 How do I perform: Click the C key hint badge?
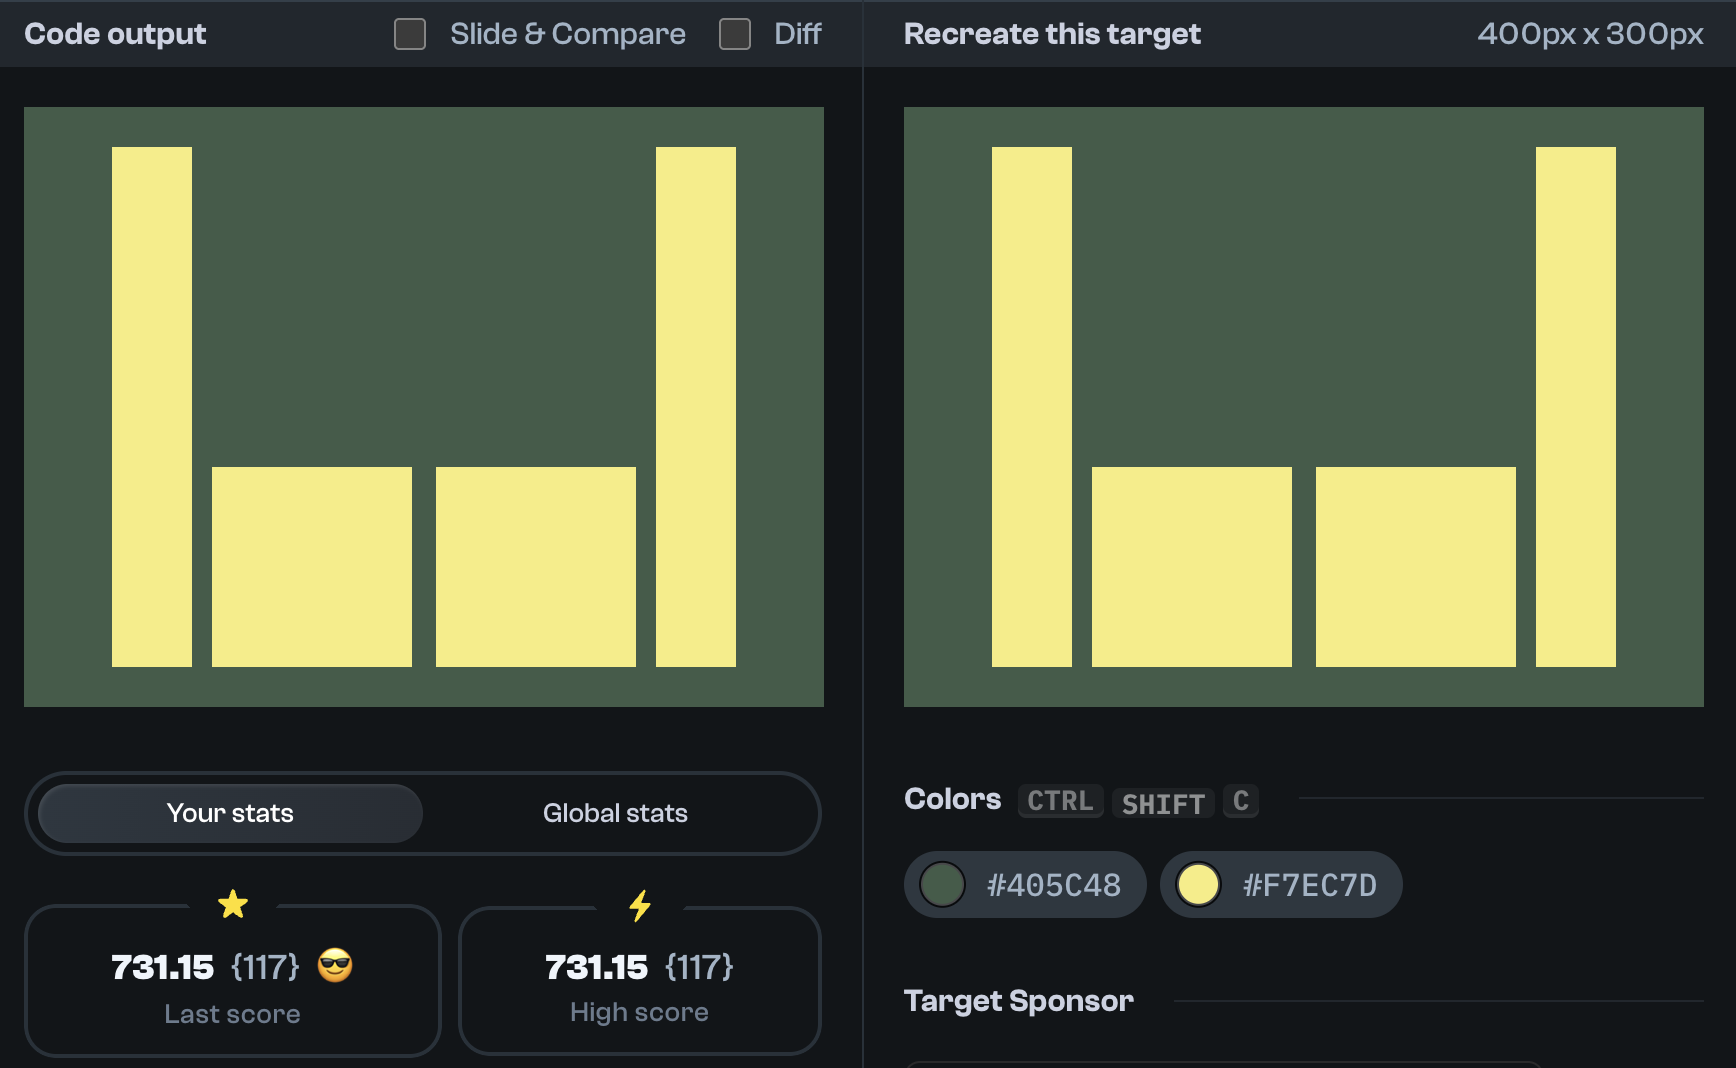pos(1241,801)
